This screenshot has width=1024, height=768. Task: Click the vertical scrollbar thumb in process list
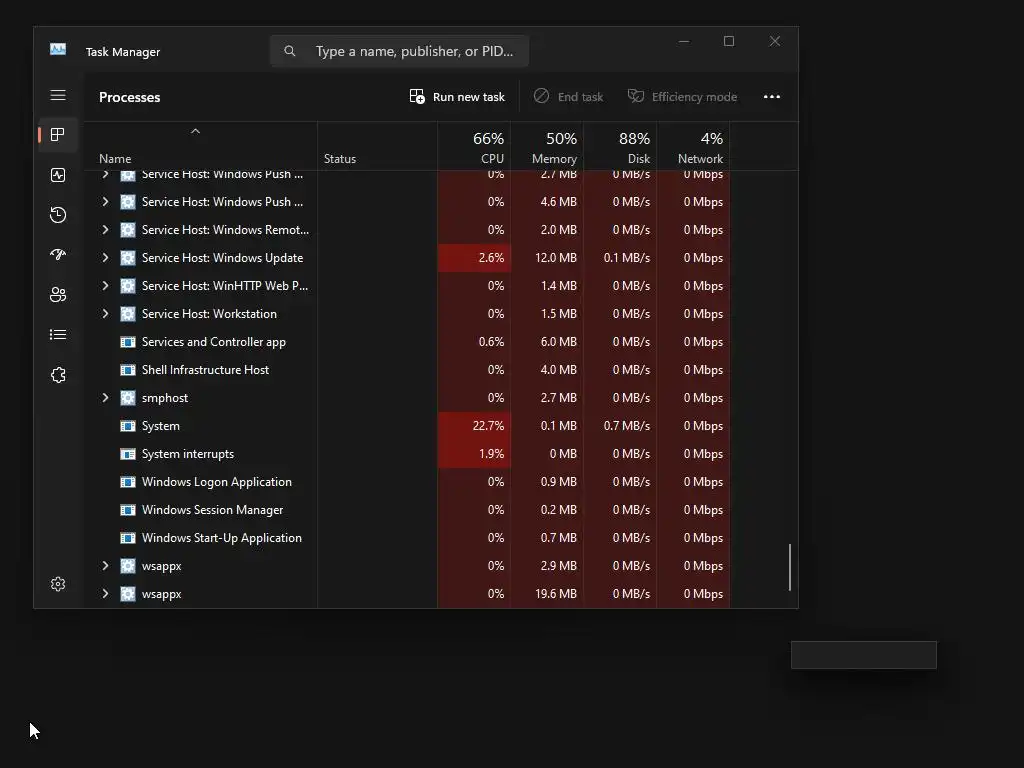tap(790, 567)
